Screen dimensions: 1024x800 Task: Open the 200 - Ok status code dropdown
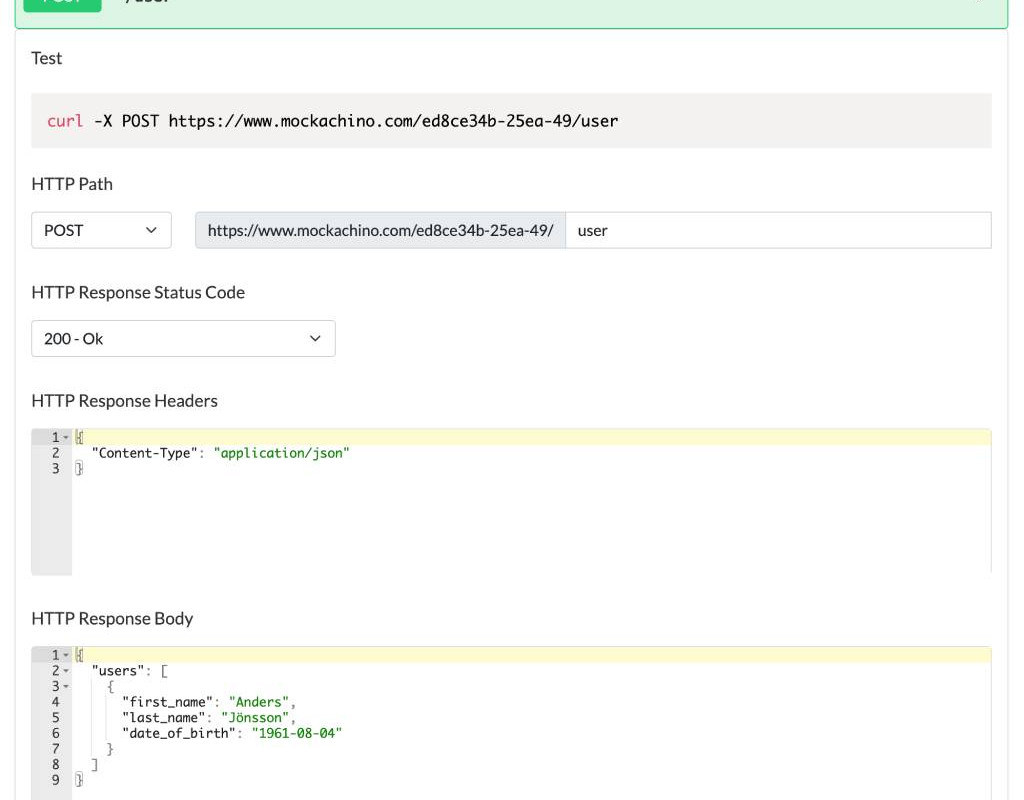[183, 339]
